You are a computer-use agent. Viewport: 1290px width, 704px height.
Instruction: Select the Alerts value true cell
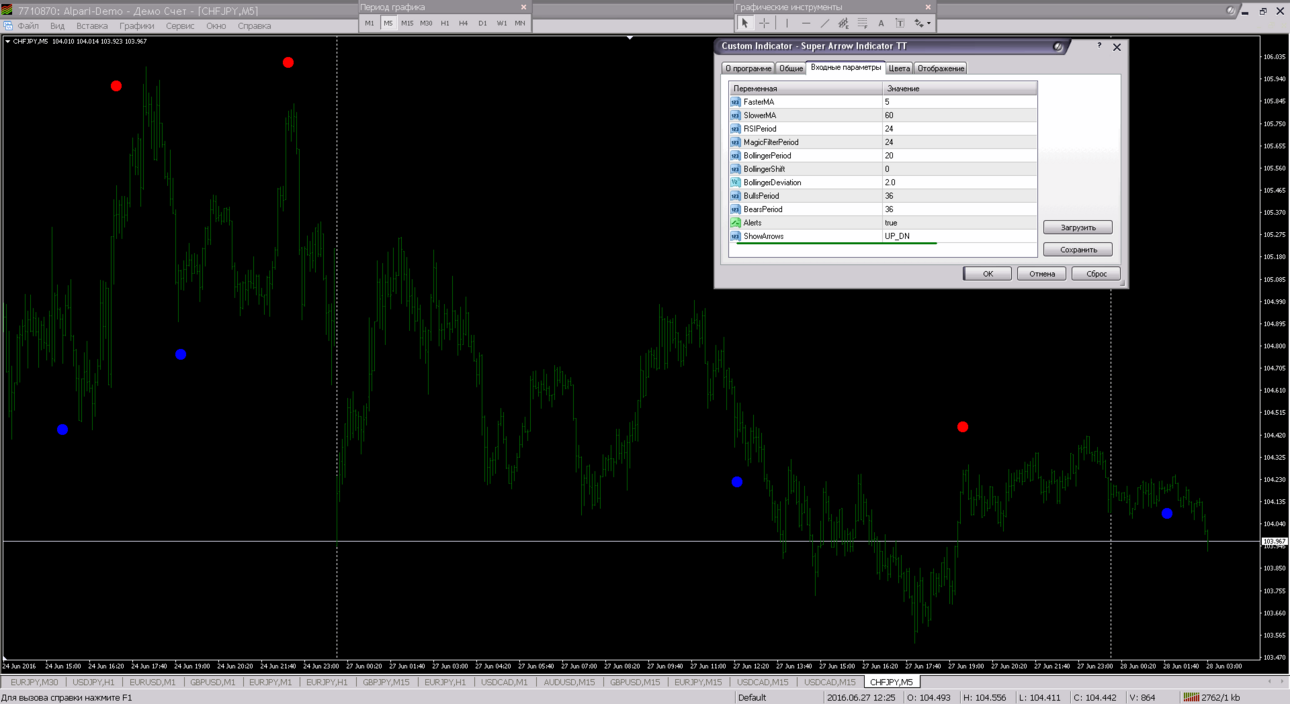pos(959,223)
